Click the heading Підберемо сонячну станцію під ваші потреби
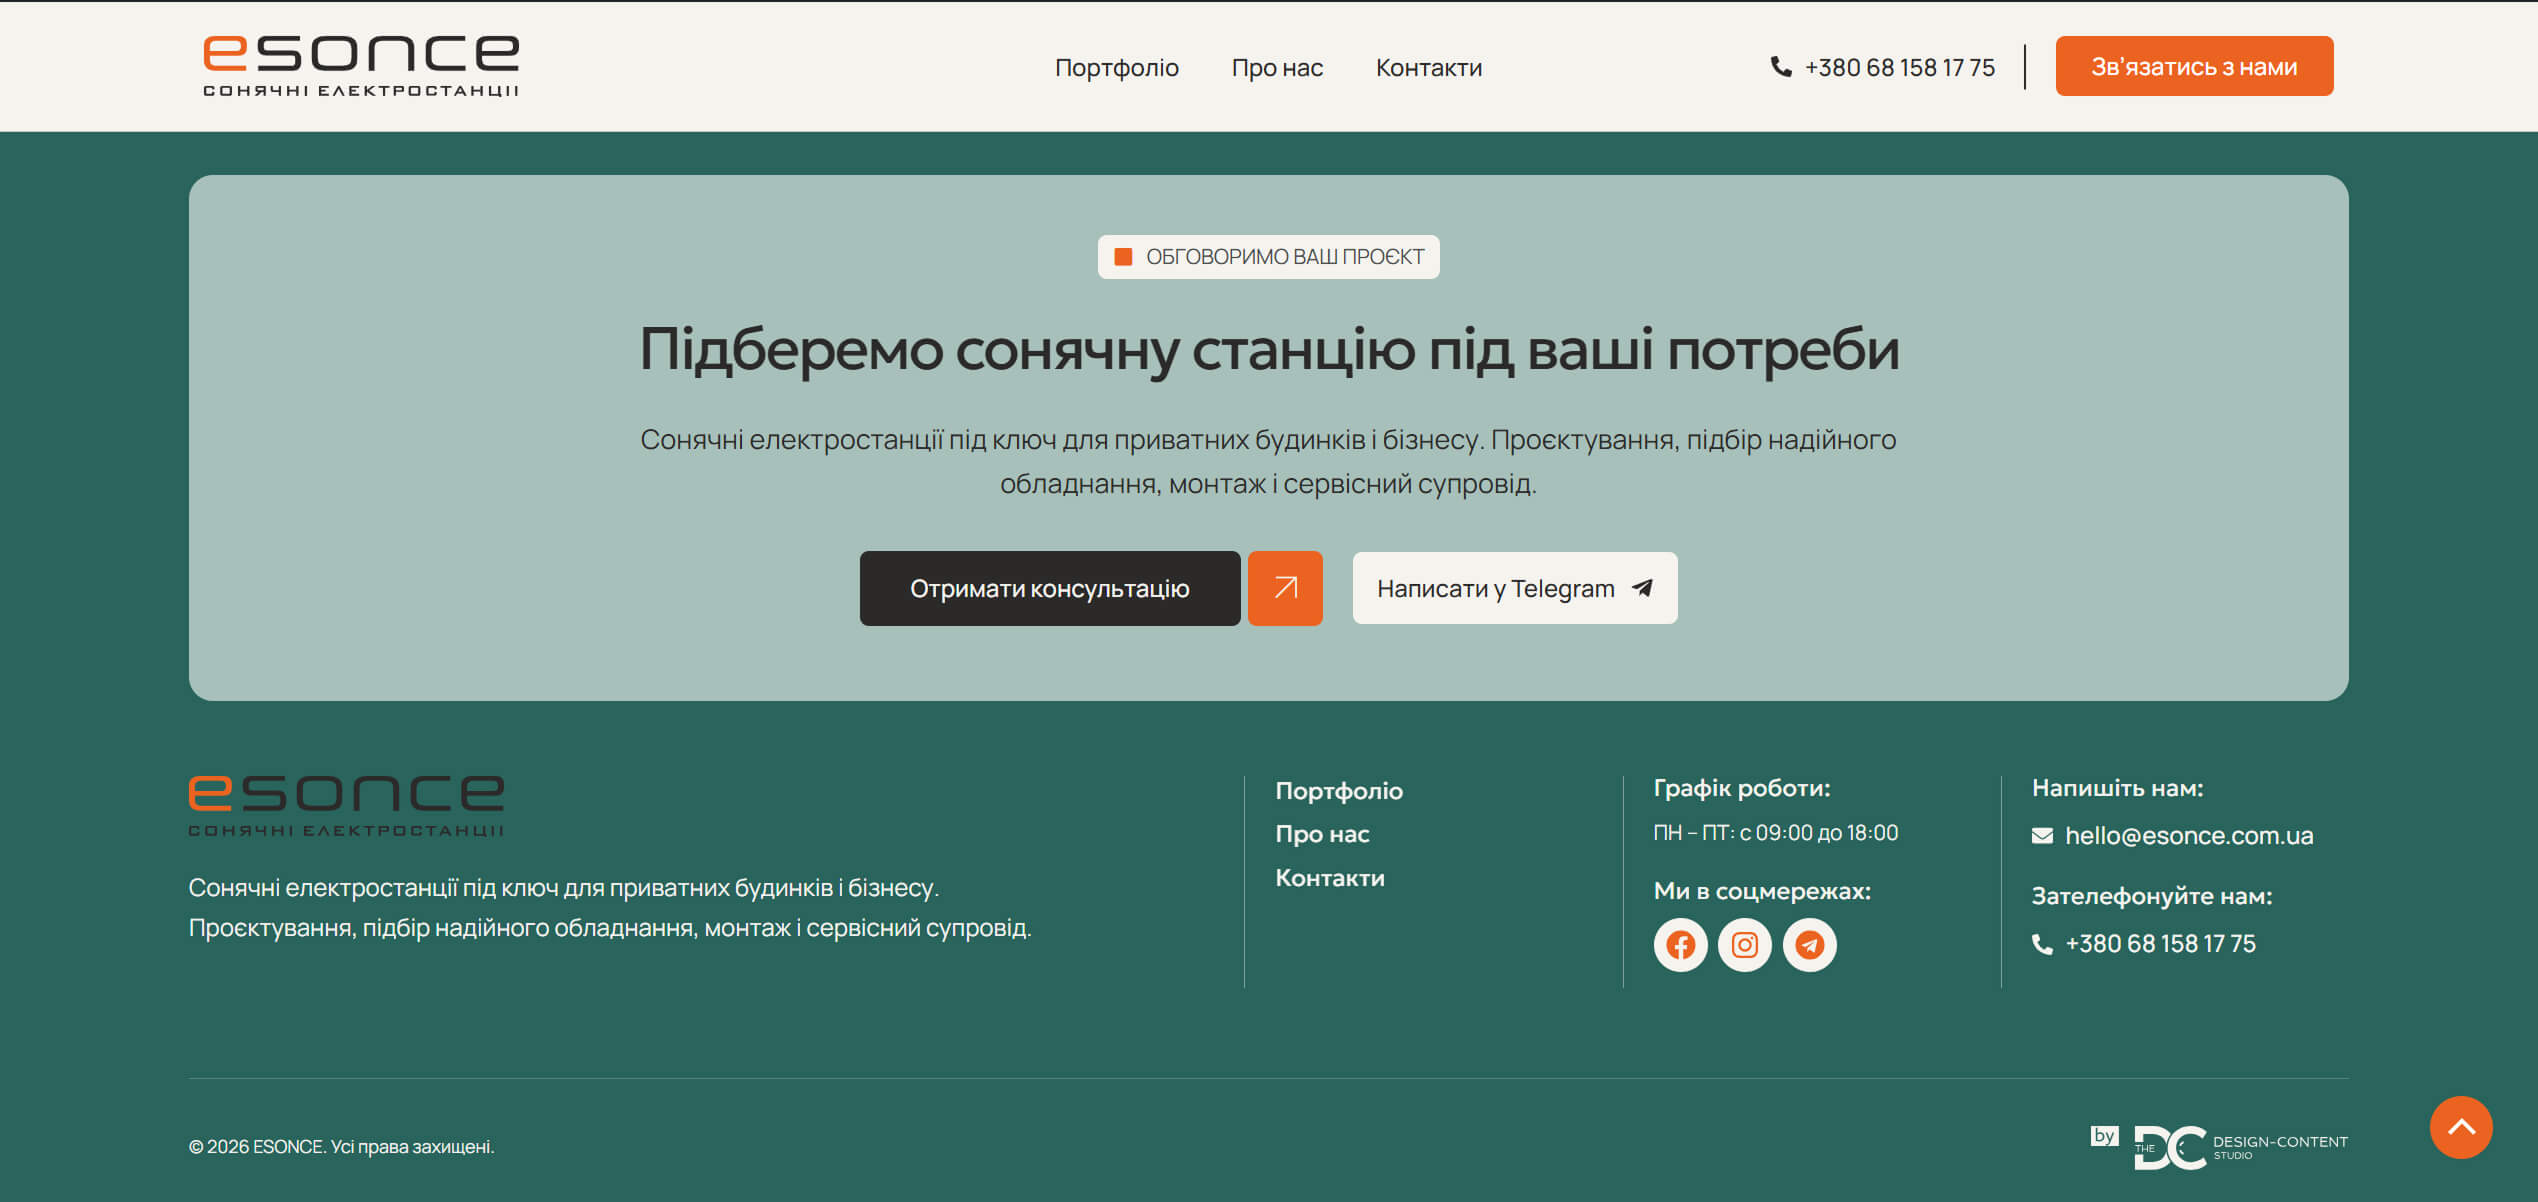 pos(1269,350)
